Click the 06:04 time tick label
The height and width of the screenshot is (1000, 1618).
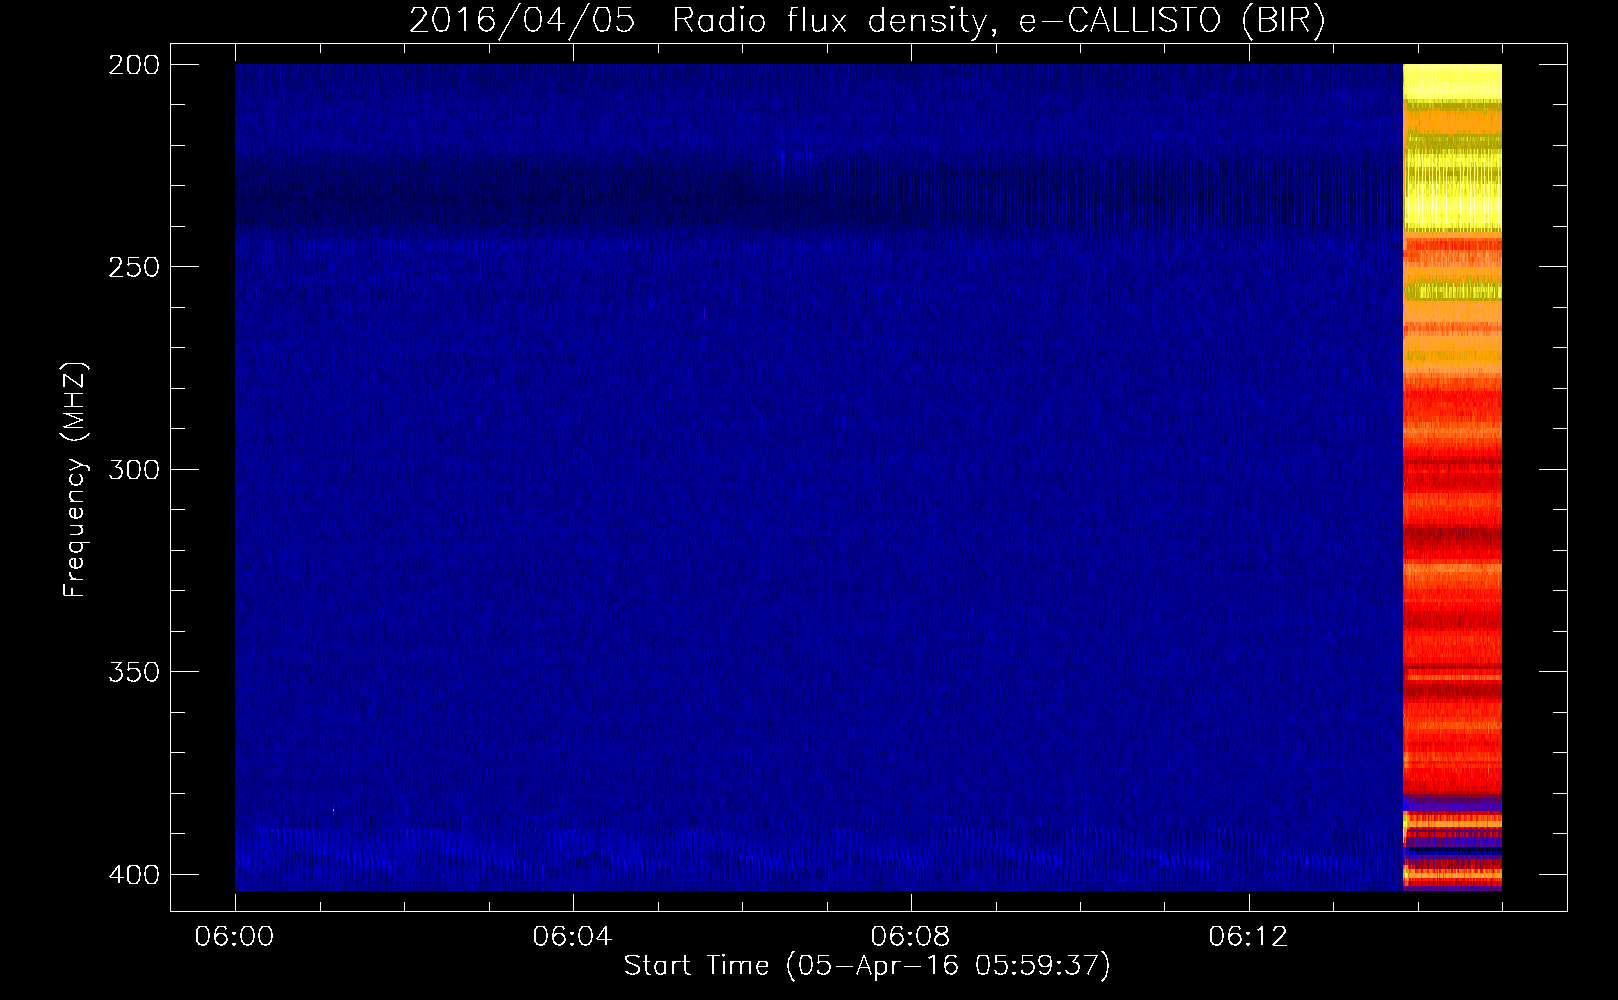572,937
